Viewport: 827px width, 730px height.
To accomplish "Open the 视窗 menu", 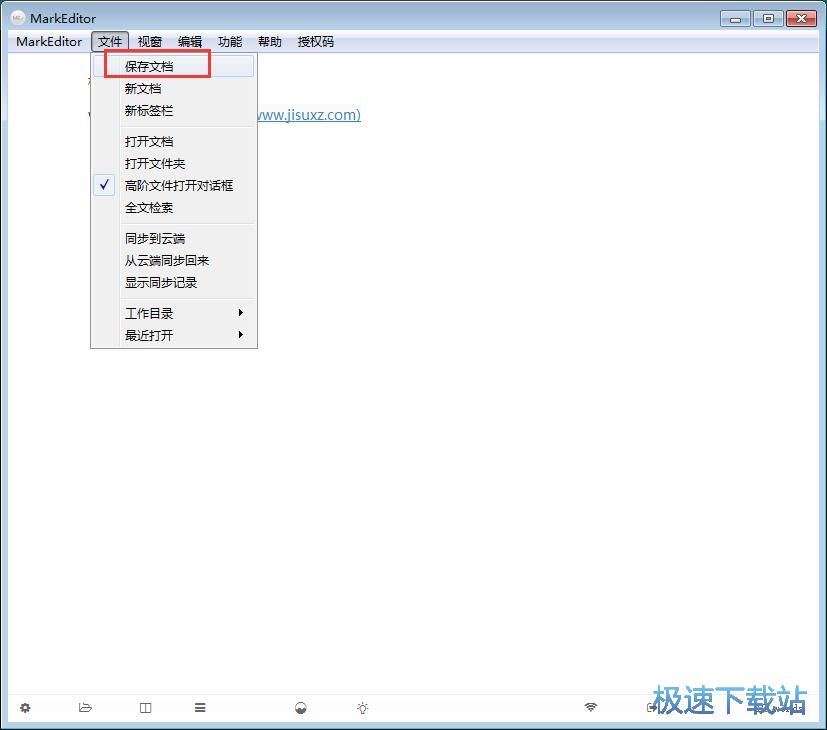I will point(149,42).
